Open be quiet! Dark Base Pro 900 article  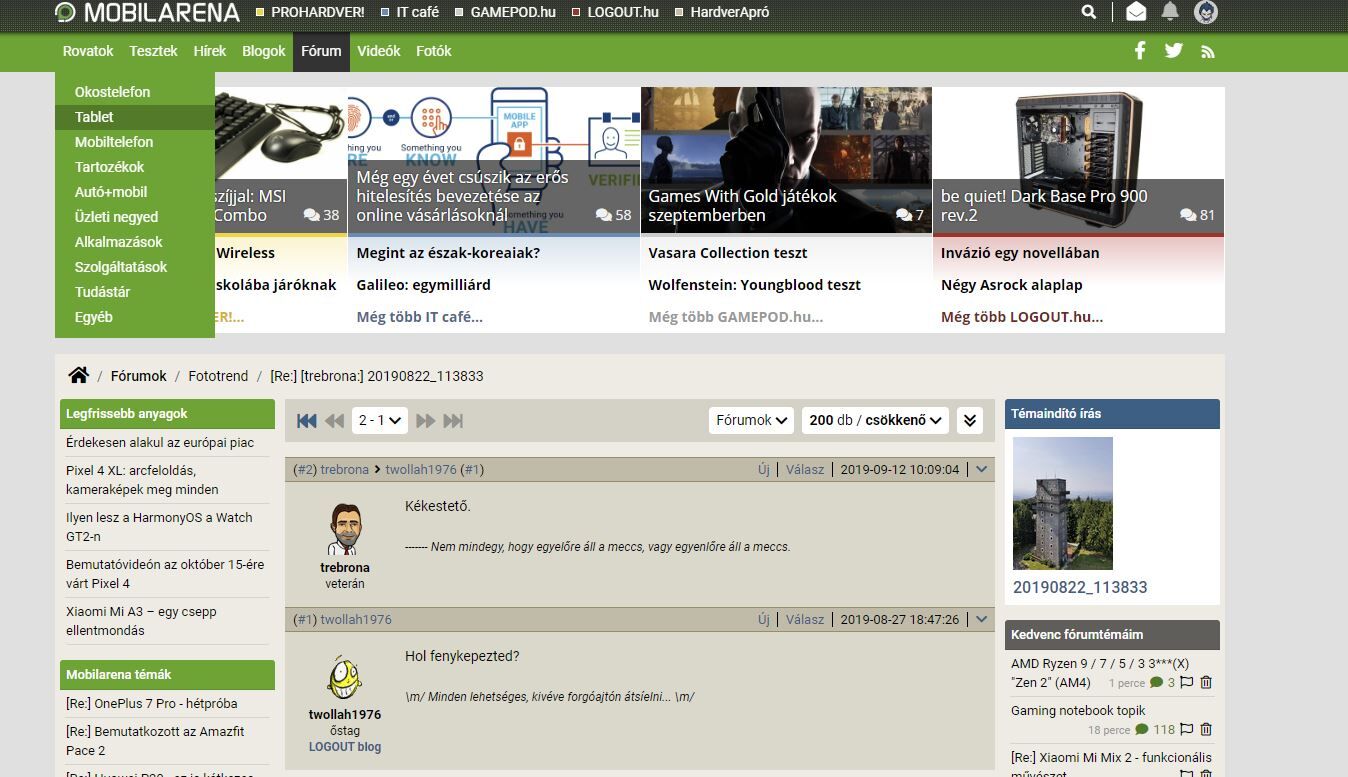(x=1079, y=160)
